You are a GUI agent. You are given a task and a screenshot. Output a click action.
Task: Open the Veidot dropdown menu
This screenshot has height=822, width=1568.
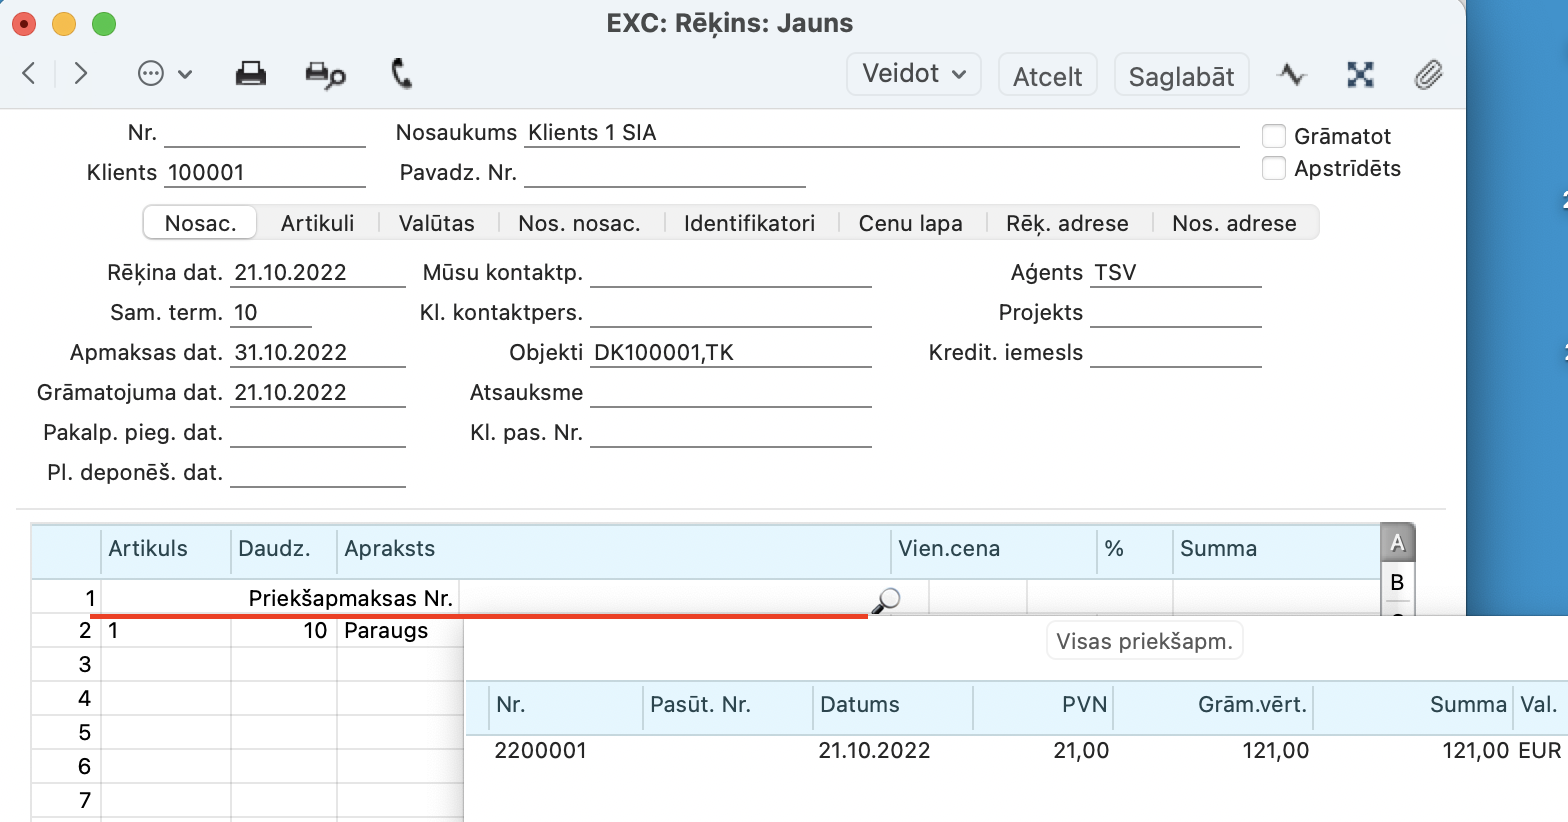click(x=913, y=75)
